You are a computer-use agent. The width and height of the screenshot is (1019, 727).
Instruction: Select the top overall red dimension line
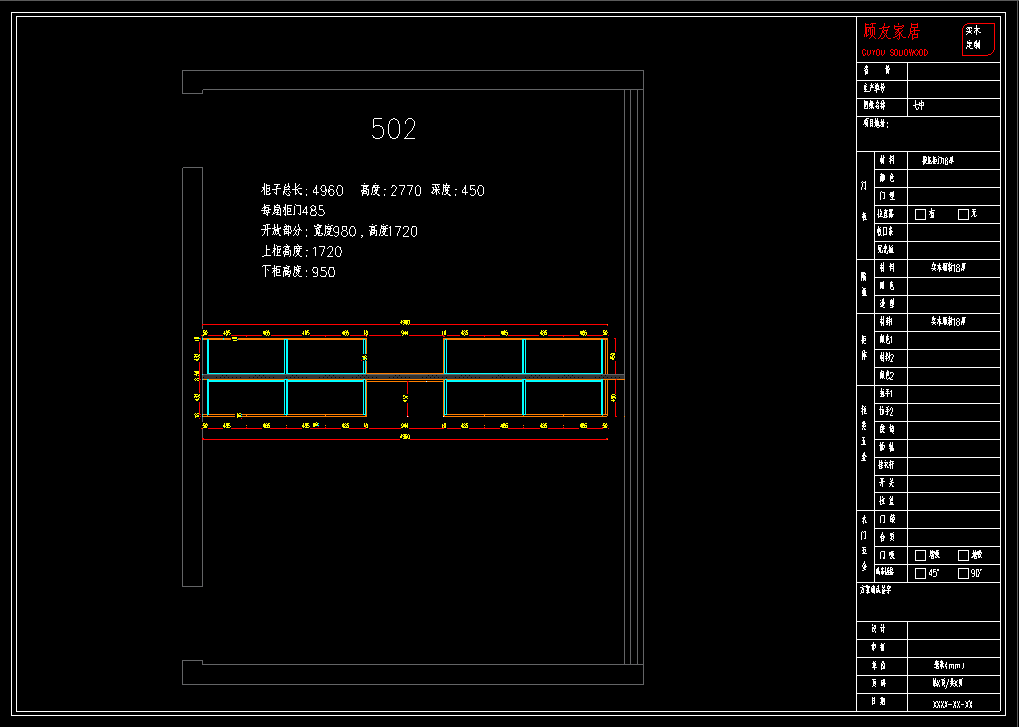click(405, 325)
